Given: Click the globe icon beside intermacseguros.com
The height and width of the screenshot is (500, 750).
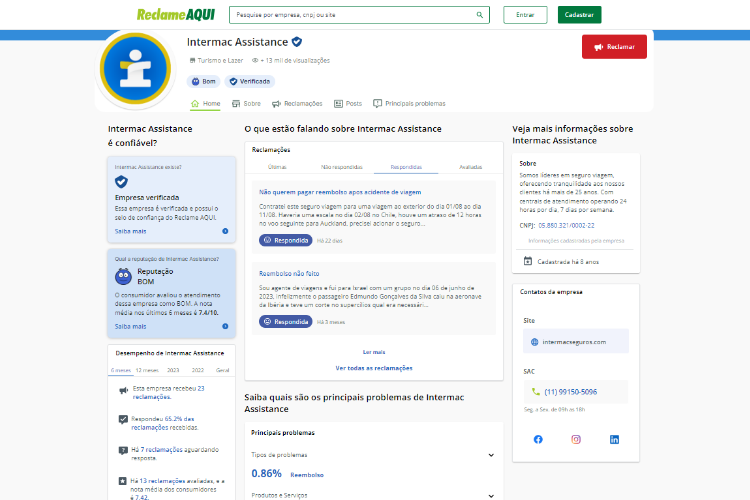Looking at the screenshot, I should coord(535,342).
